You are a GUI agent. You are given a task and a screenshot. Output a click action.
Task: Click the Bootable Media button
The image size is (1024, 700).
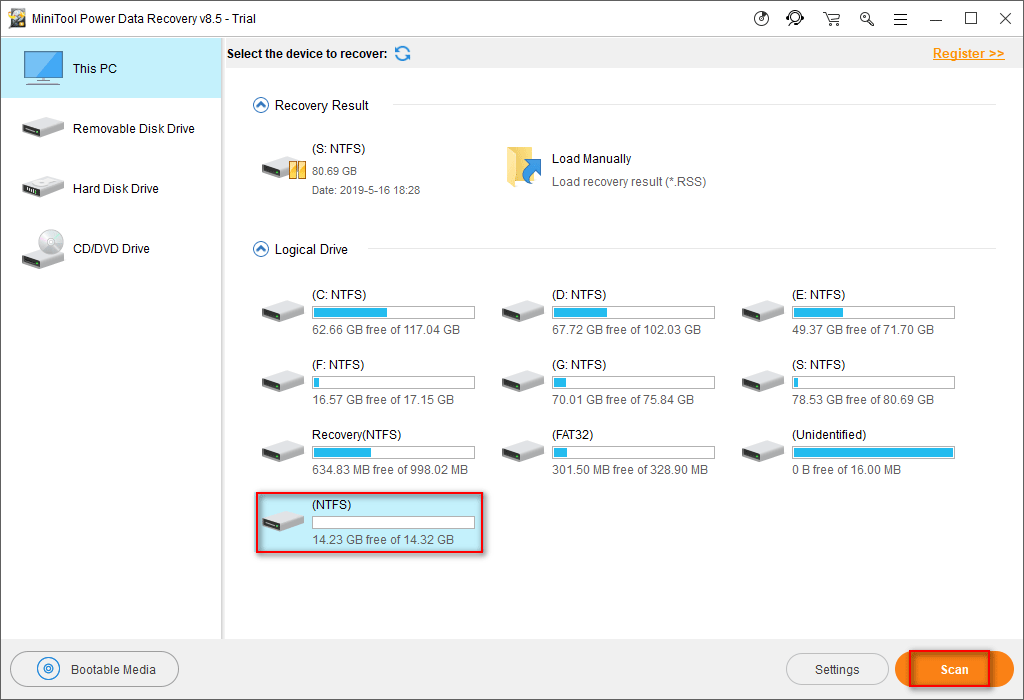point(95,669)
